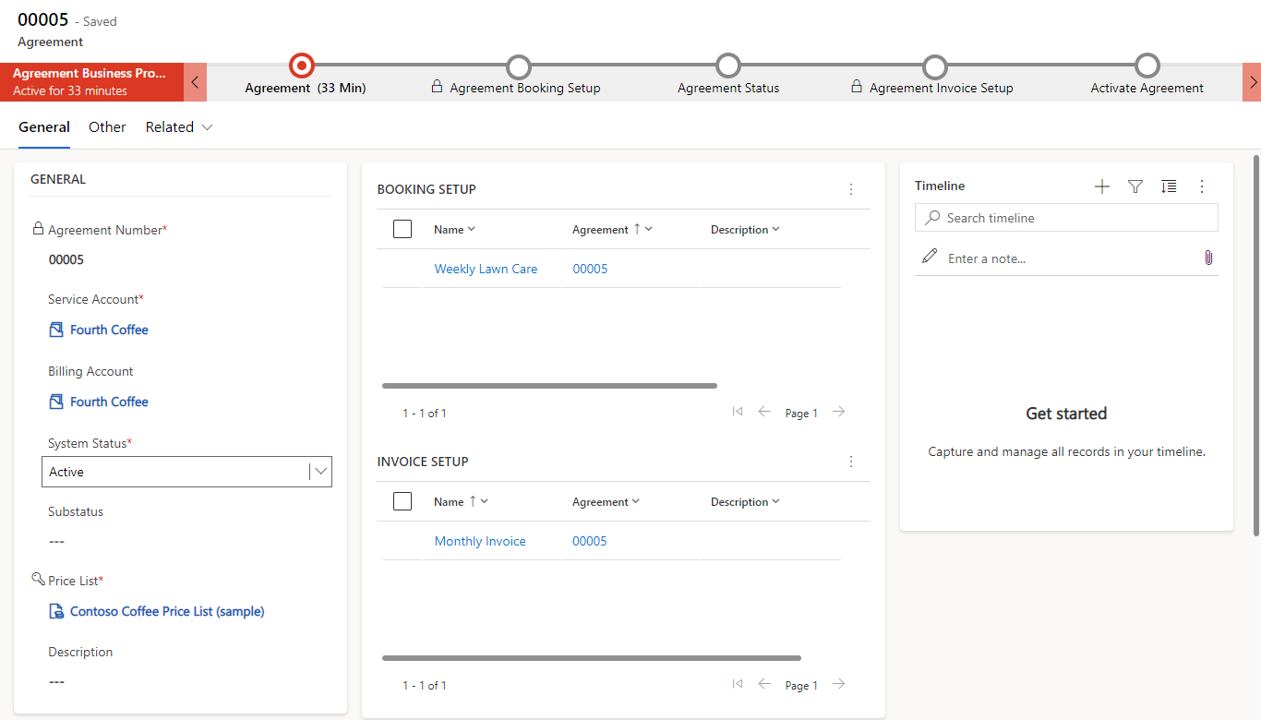Go to next page in Invoice Setup grid
This screenshot has width=1261, height=720.
coord(839,684)
